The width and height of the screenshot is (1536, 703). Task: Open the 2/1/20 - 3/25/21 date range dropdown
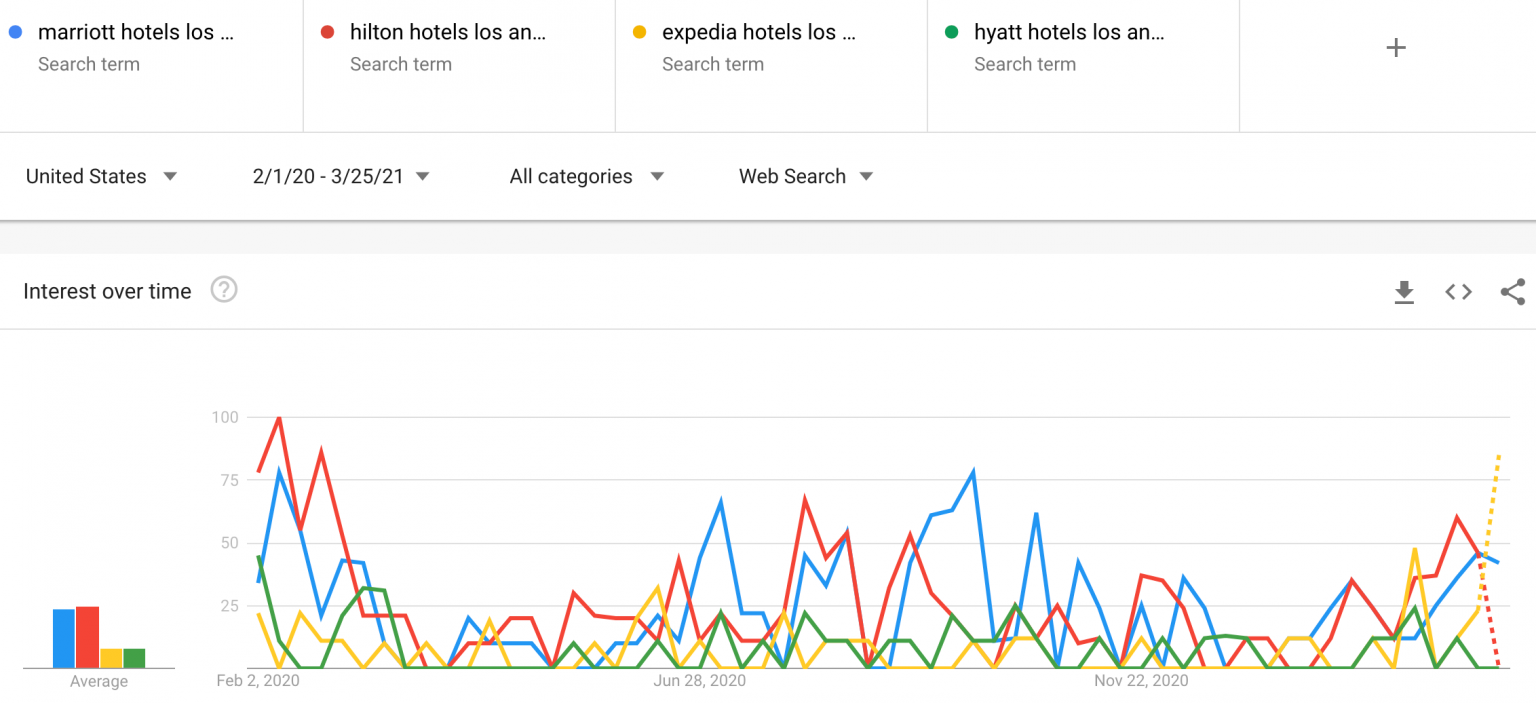coord(341,176)
